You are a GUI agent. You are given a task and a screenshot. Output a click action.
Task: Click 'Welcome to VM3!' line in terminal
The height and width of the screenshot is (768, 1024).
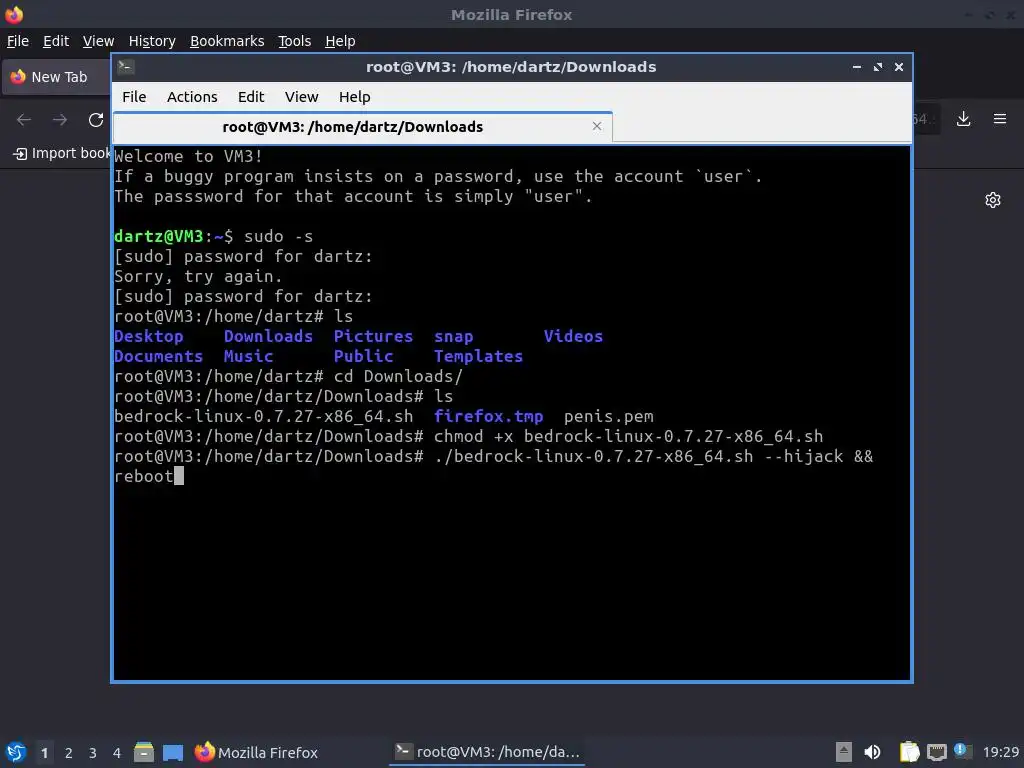188,157
